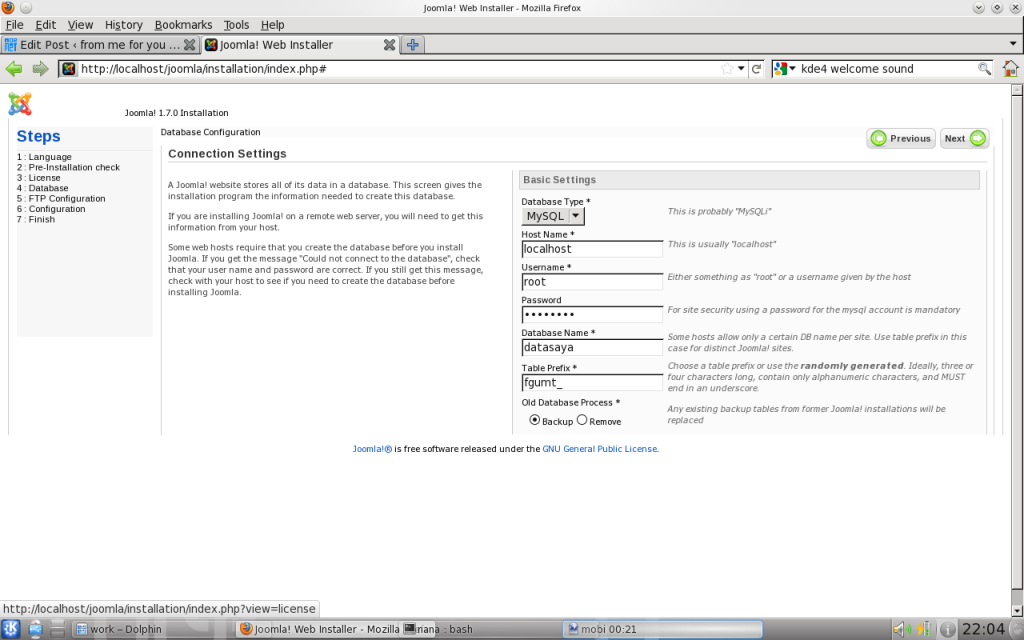Screen dimensions: 1024x640
Task: Open the History menu
Action: click(123, 25)
